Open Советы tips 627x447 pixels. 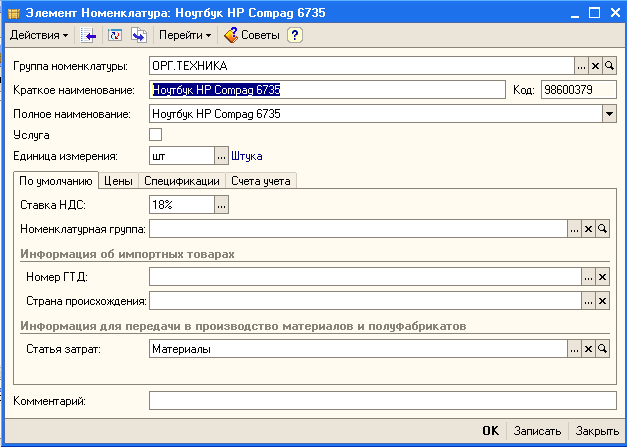click(x=252, y=35)
